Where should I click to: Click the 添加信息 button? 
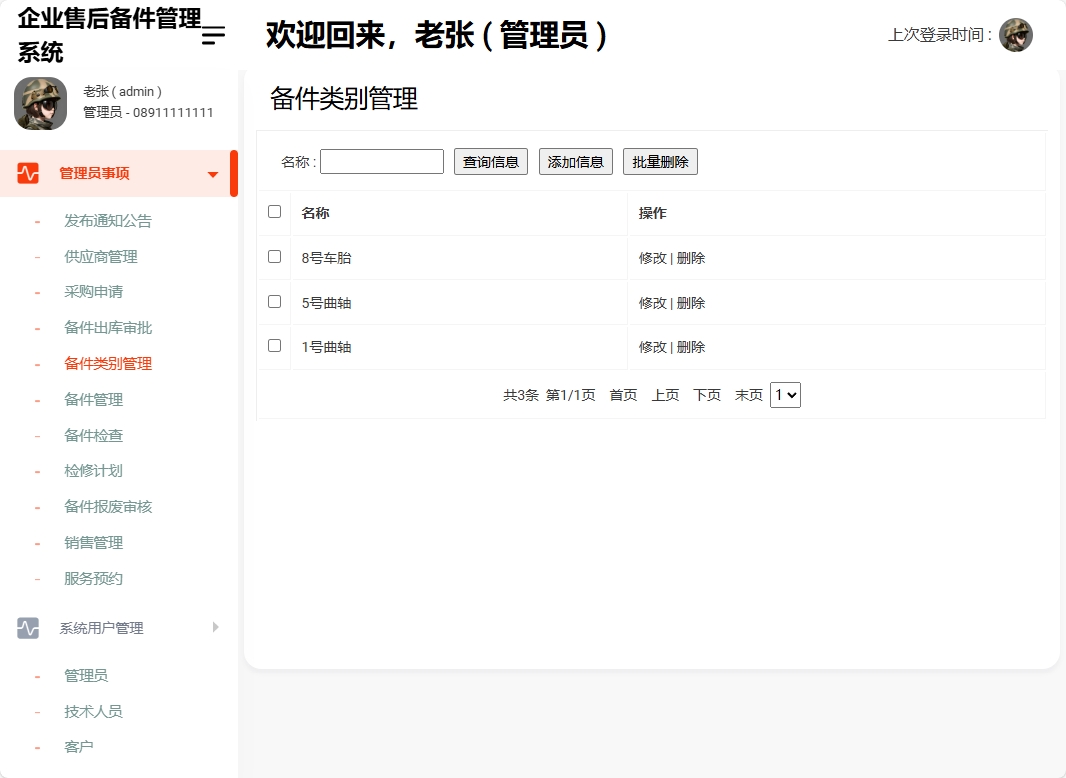tap(575, 160)
